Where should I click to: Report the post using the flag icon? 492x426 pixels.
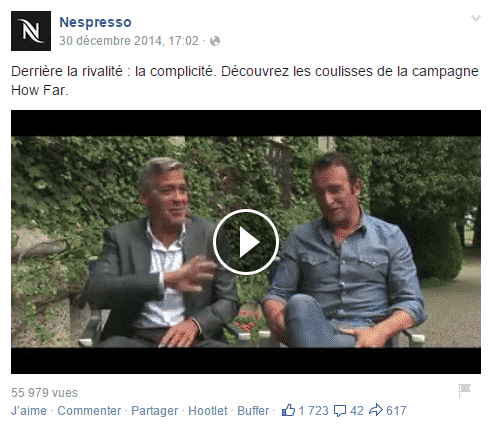464,390
